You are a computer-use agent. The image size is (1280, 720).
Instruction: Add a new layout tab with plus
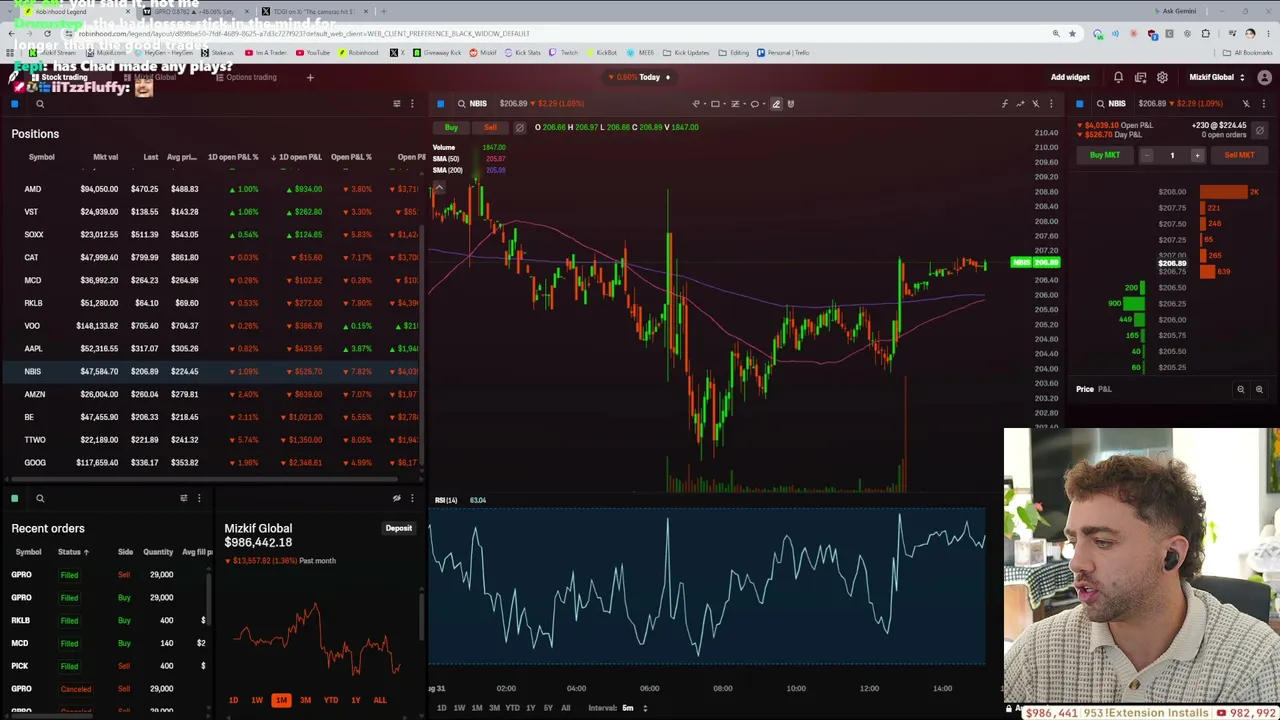click(x=310, y=77)
